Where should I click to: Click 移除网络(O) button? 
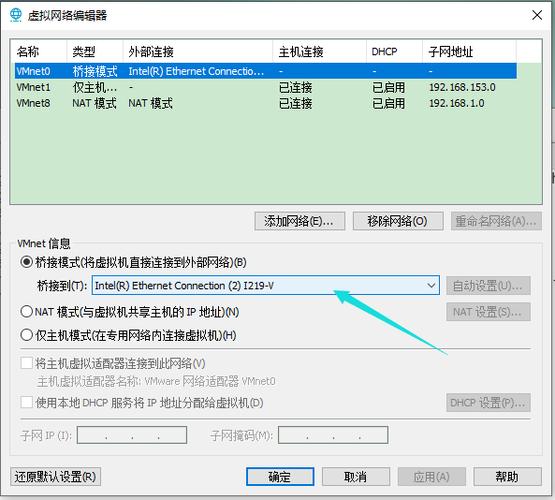click(398, 221)
